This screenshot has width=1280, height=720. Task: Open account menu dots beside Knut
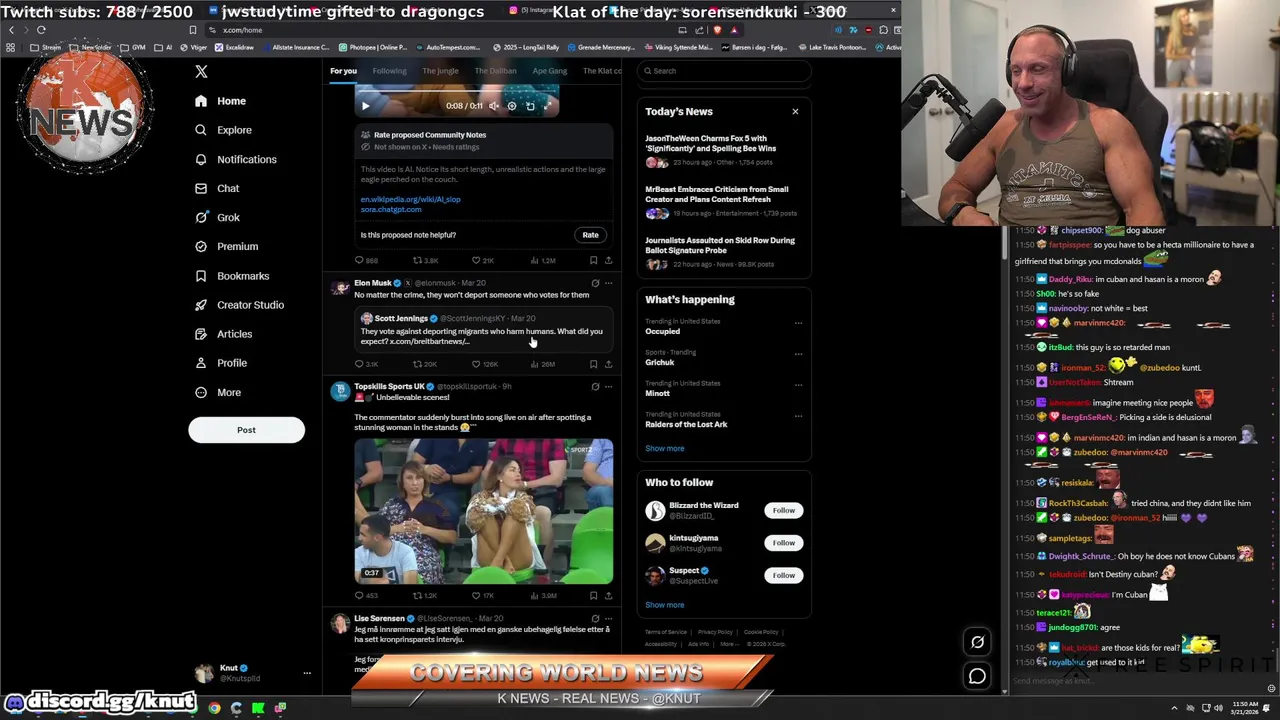(x=307, y=673)
